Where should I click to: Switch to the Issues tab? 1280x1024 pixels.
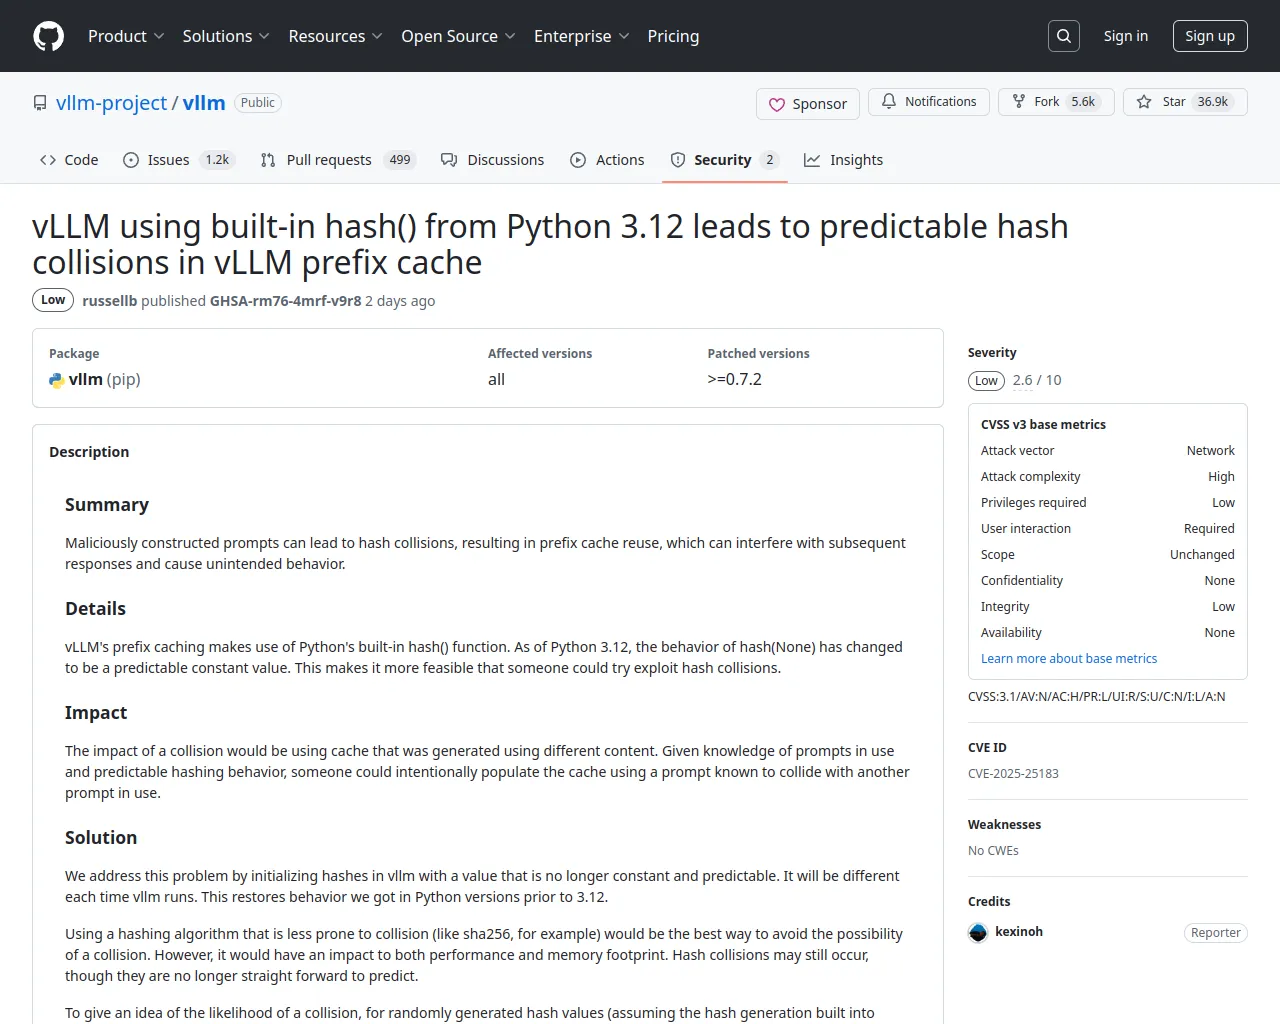pos(179,160)
